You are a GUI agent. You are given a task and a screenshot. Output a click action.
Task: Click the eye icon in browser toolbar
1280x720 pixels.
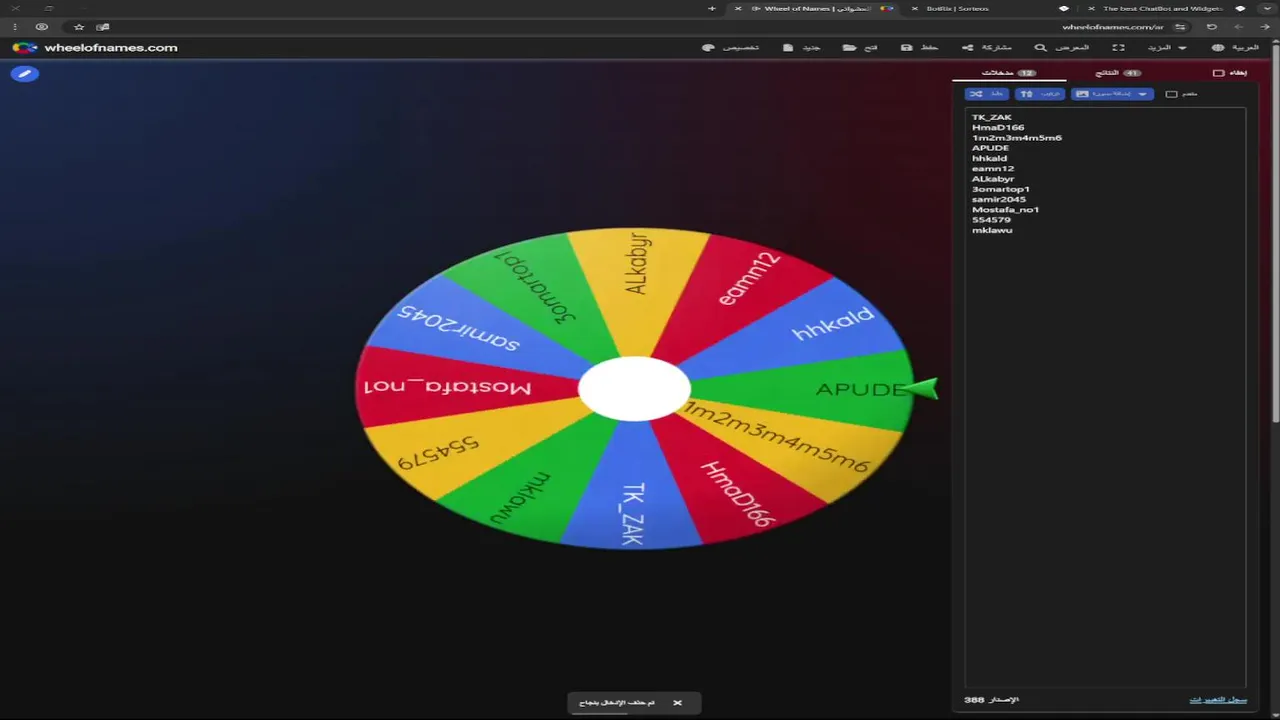click(x=42, y=27)
